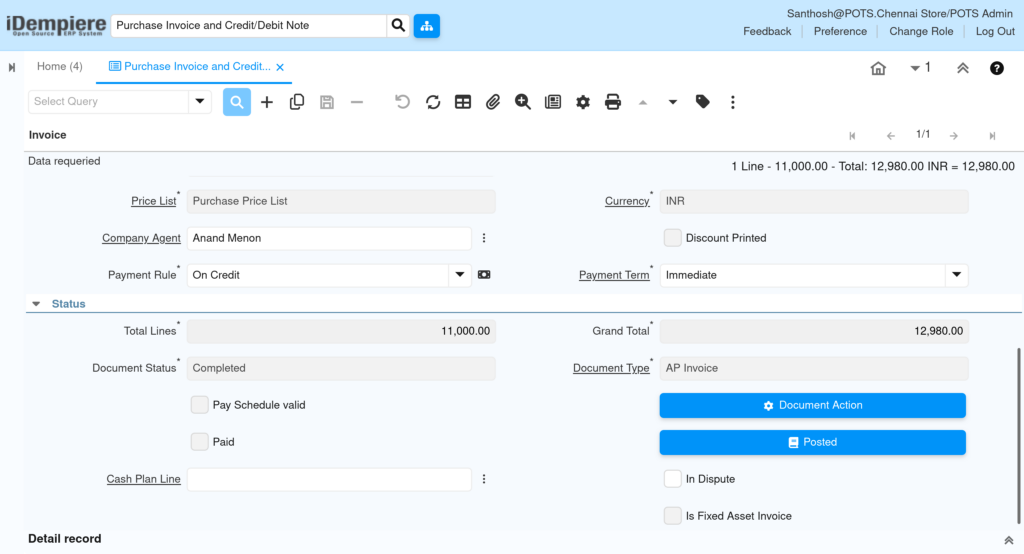Collapse the Status section triangle
Screen dimensions: 1024x554
click(x=37, y=304)
